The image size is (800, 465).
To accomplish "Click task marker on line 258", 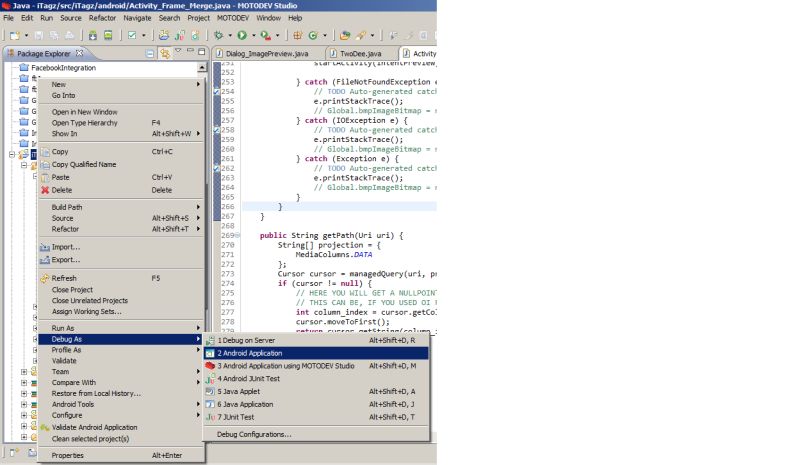I will (216, 130).
